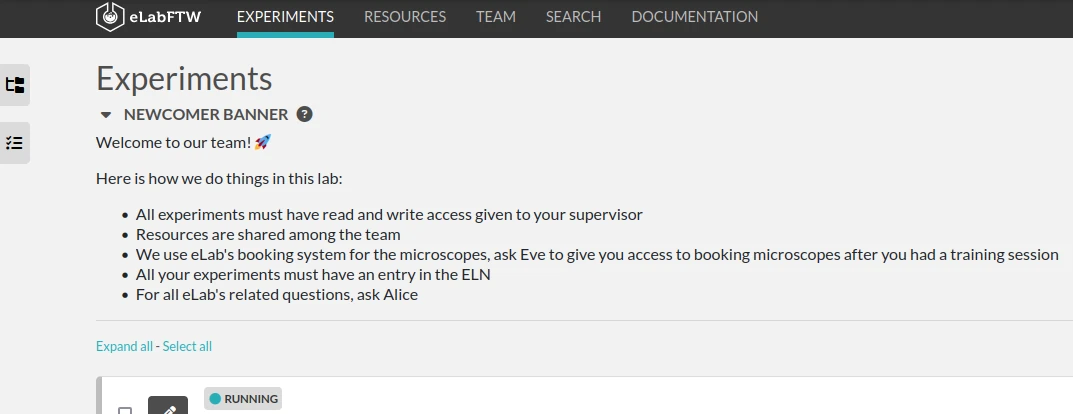Open the Documentation link in navbar
Viewport: 1073px width, 414px height.
point(695,17)
